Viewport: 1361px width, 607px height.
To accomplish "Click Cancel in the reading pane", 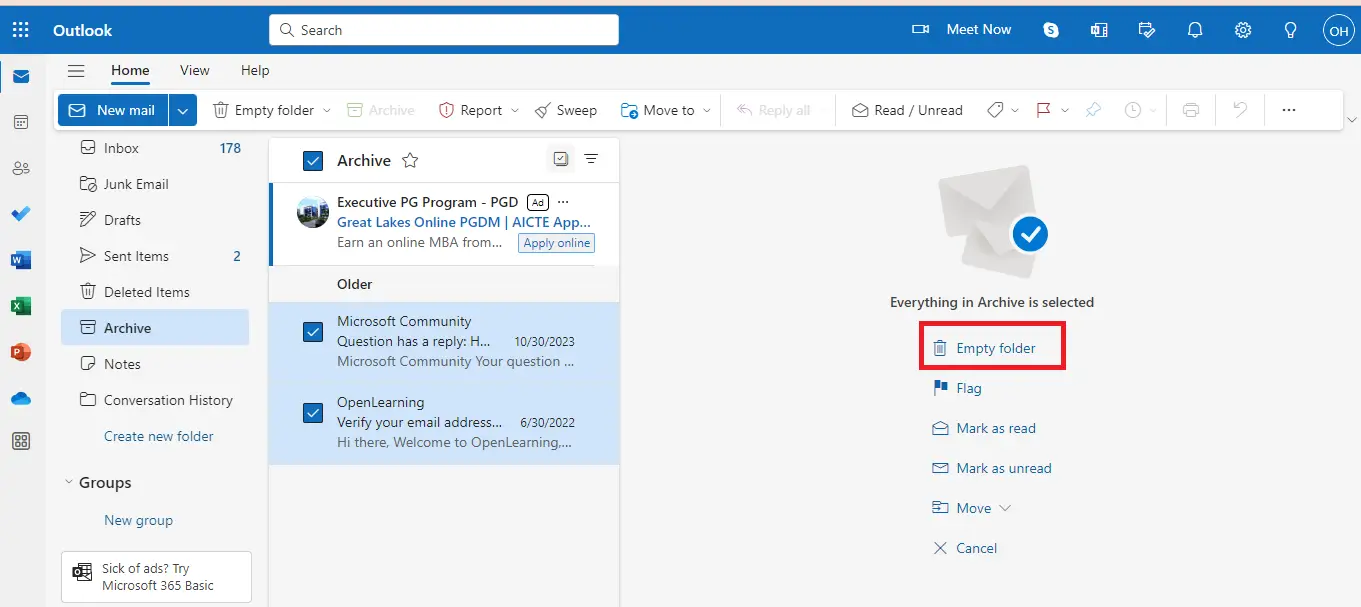I will pyautogui.click(x=965, y=548).
